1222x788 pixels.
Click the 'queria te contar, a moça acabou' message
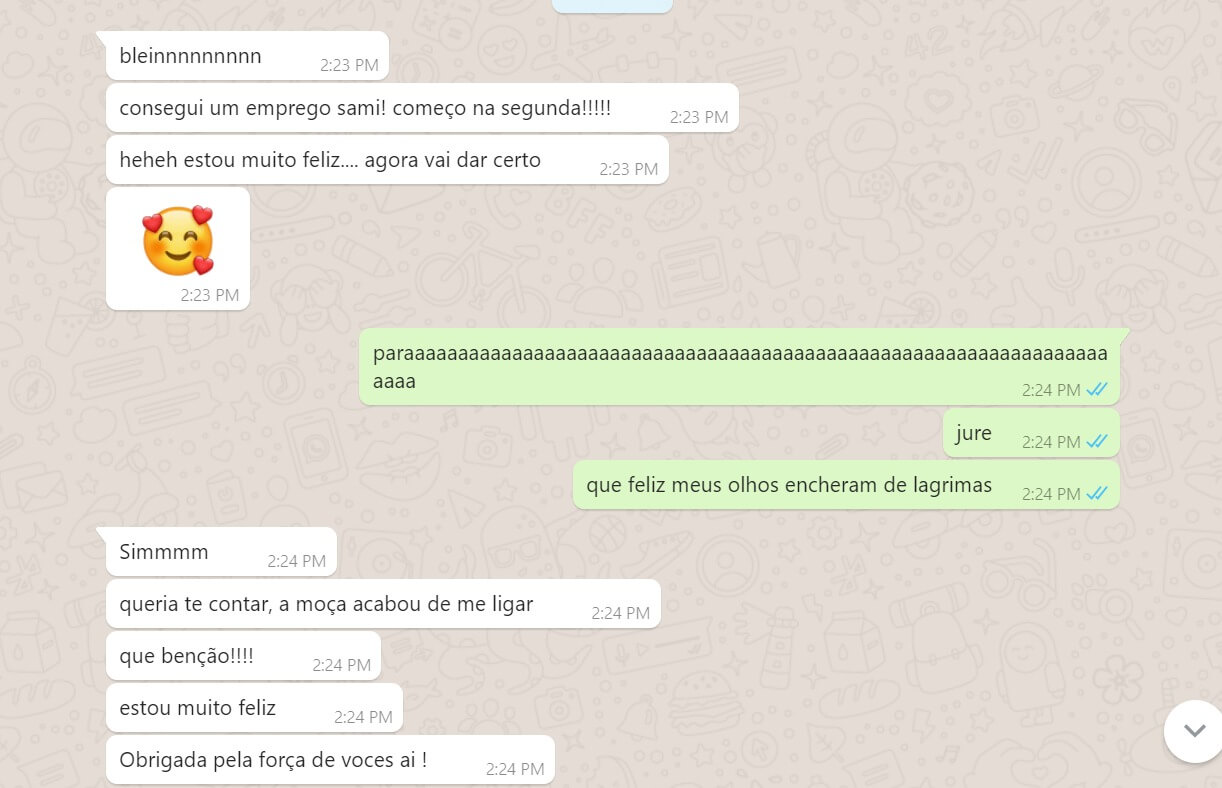[x=383, y=604]
